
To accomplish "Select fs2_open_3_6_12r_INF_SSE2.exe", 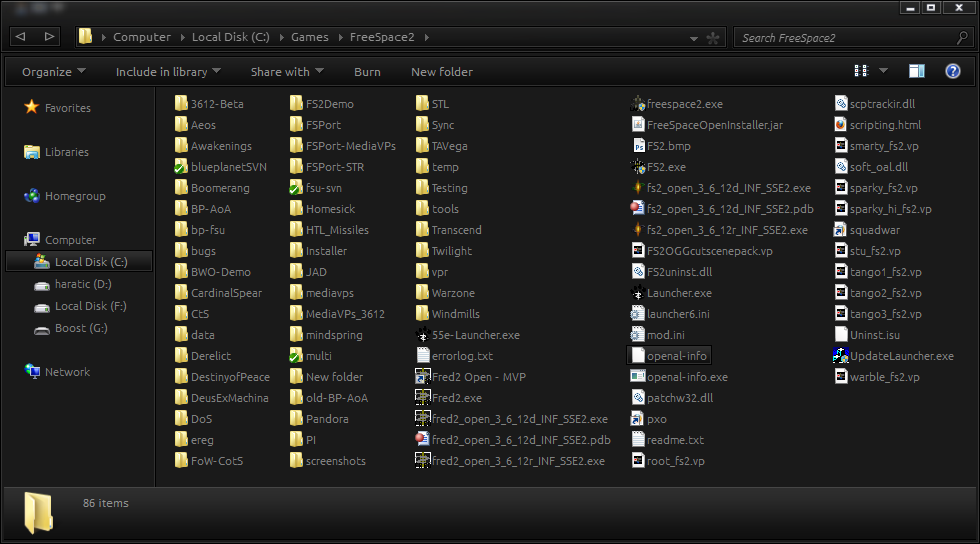I will click(720, 230).
